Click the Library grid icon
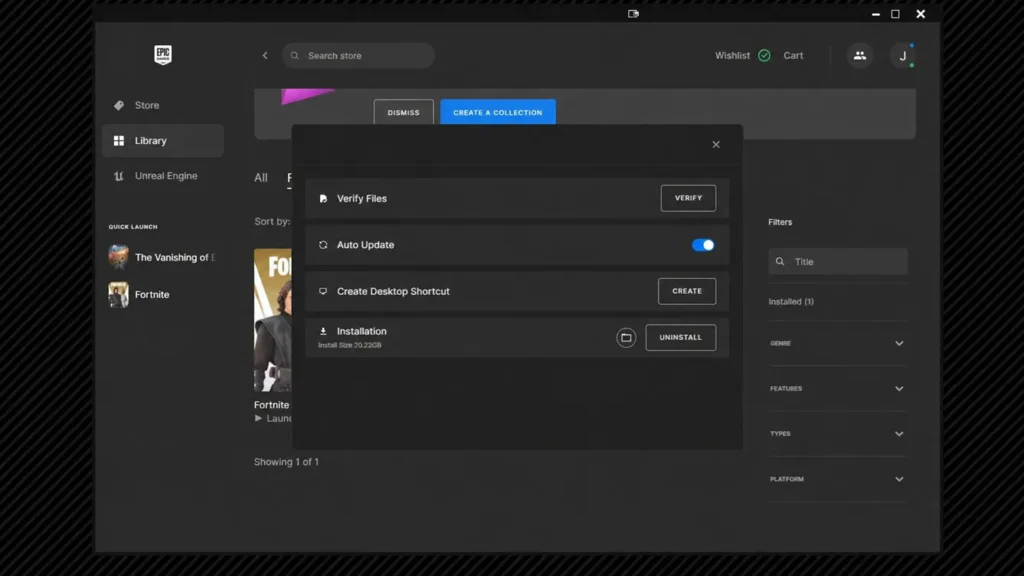The height and width of the screenshot is (576, 1024). (x=119, y=140)
